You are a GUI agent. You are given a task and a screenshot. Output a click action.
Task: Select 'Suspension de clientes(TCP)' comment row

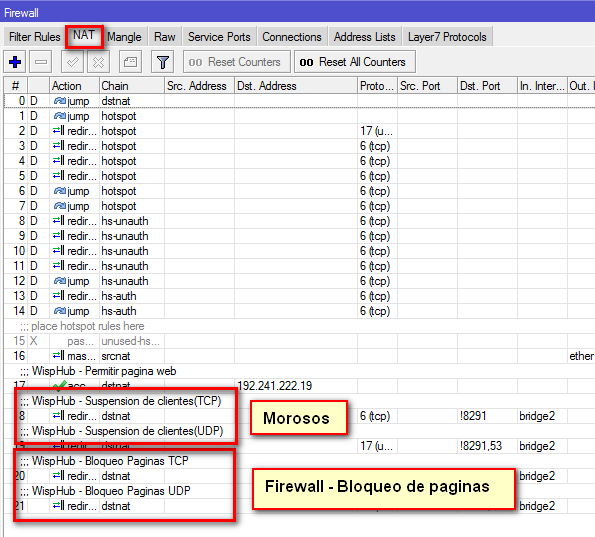[121, 401]
